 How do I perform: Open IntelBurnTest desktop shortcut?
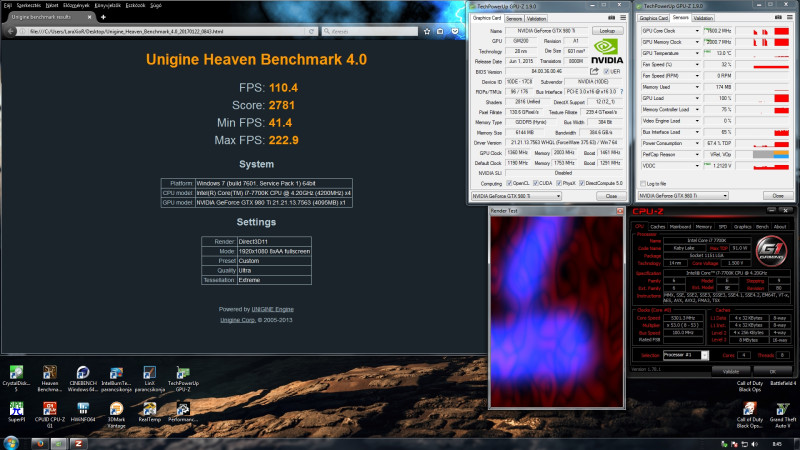click(x=116, y=373)
